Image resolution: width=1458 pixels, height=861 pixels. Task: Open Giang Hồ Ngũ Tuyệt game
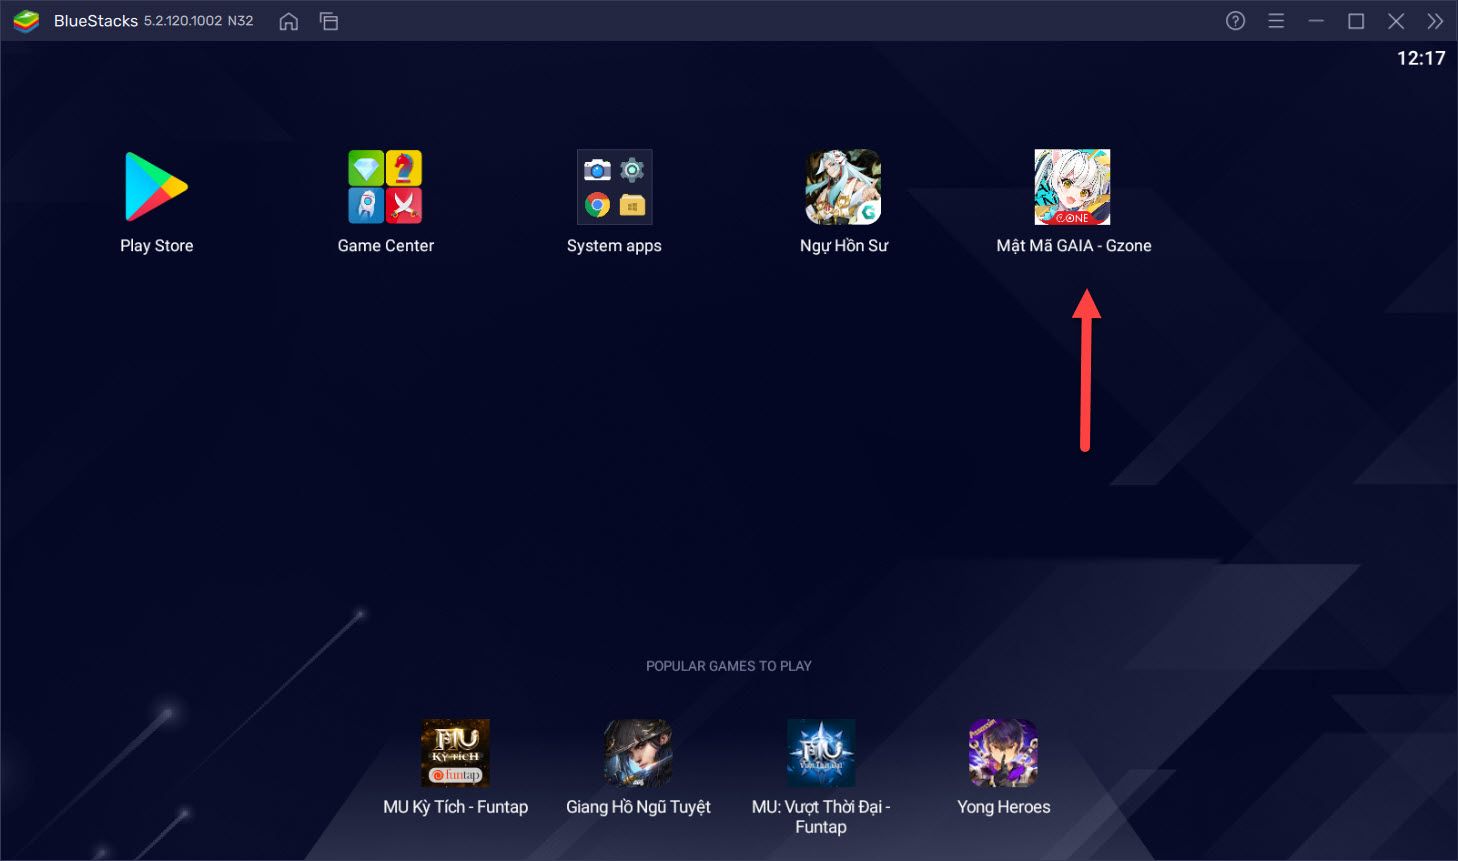(x=638, y=752)
